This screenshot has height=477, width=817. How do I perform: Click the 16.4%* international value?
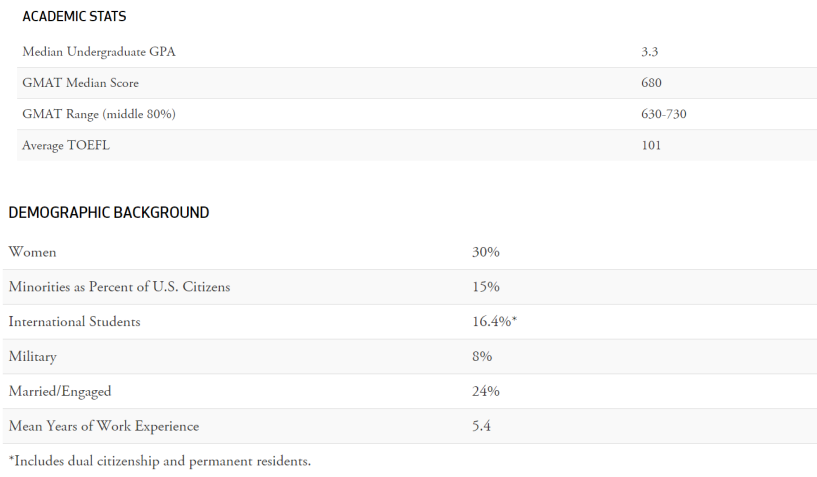click(x=494, y=322)
